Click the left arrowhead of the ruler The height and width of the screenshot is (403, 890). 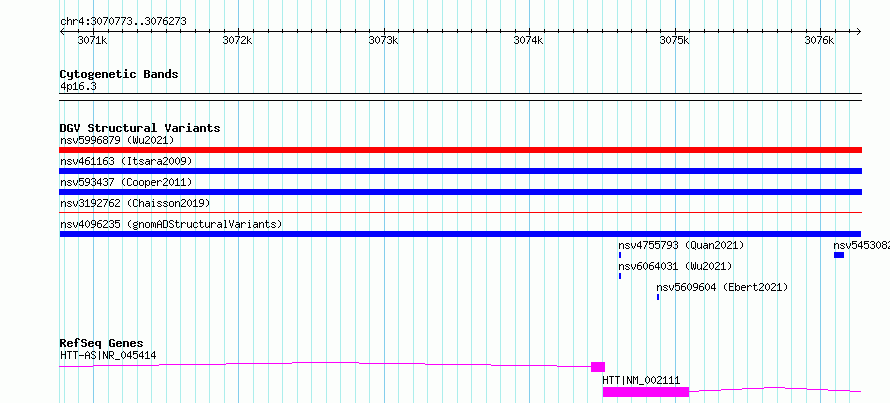point(62,31)
